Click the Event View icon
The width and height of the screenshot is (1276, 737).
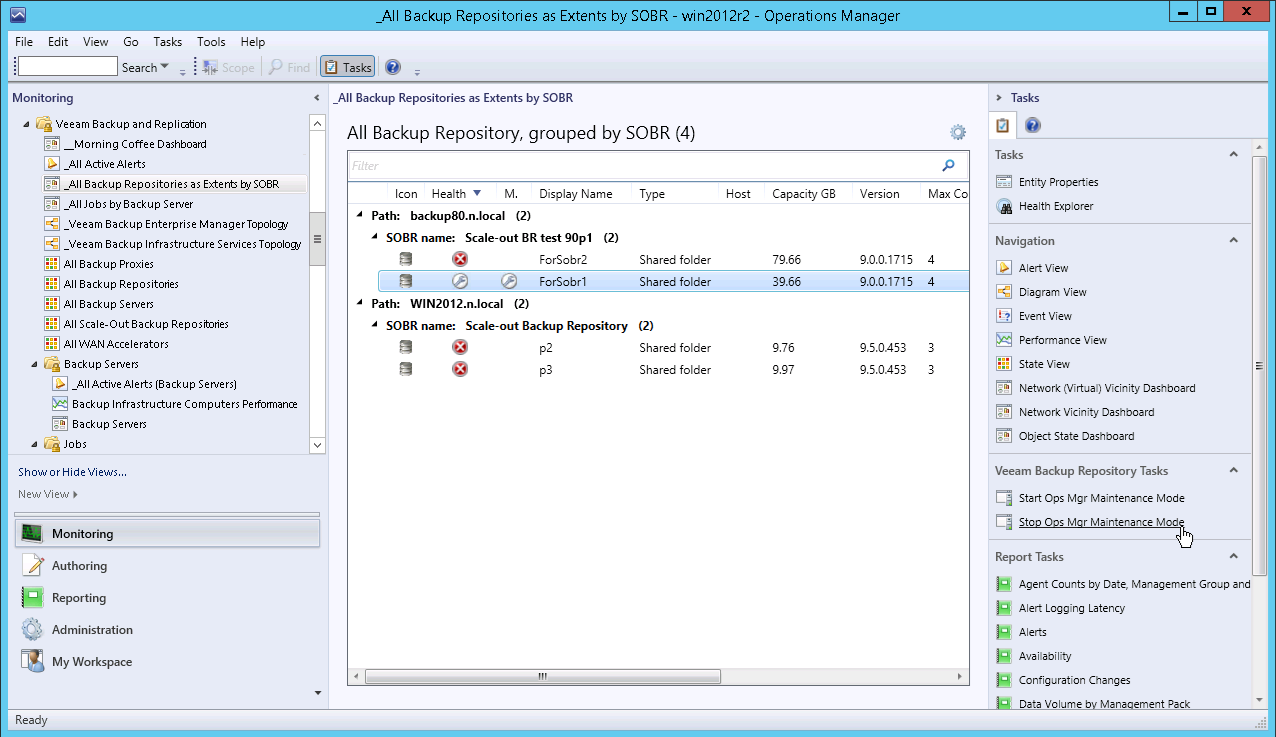tap(1004, 316)
